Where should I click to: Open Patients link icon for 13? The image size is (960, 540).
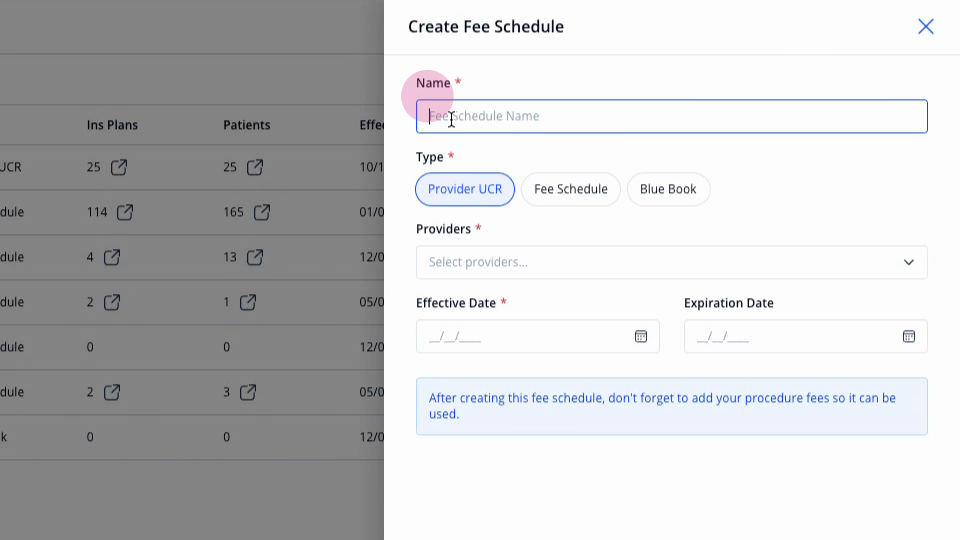255,257
